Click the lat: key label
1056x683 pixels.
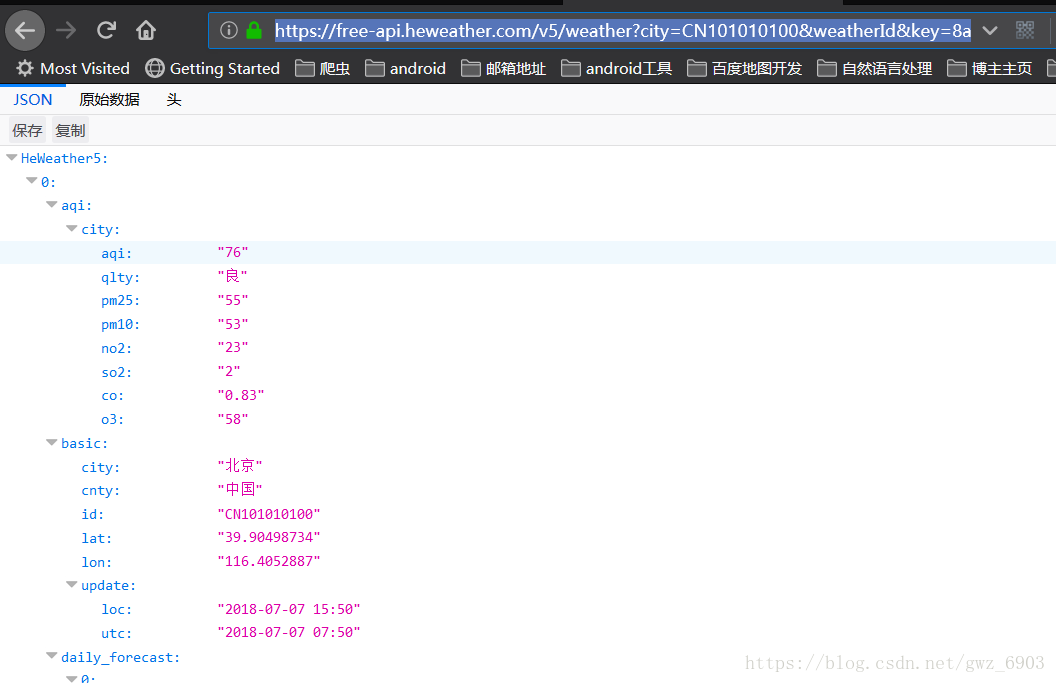click(96, 538)
